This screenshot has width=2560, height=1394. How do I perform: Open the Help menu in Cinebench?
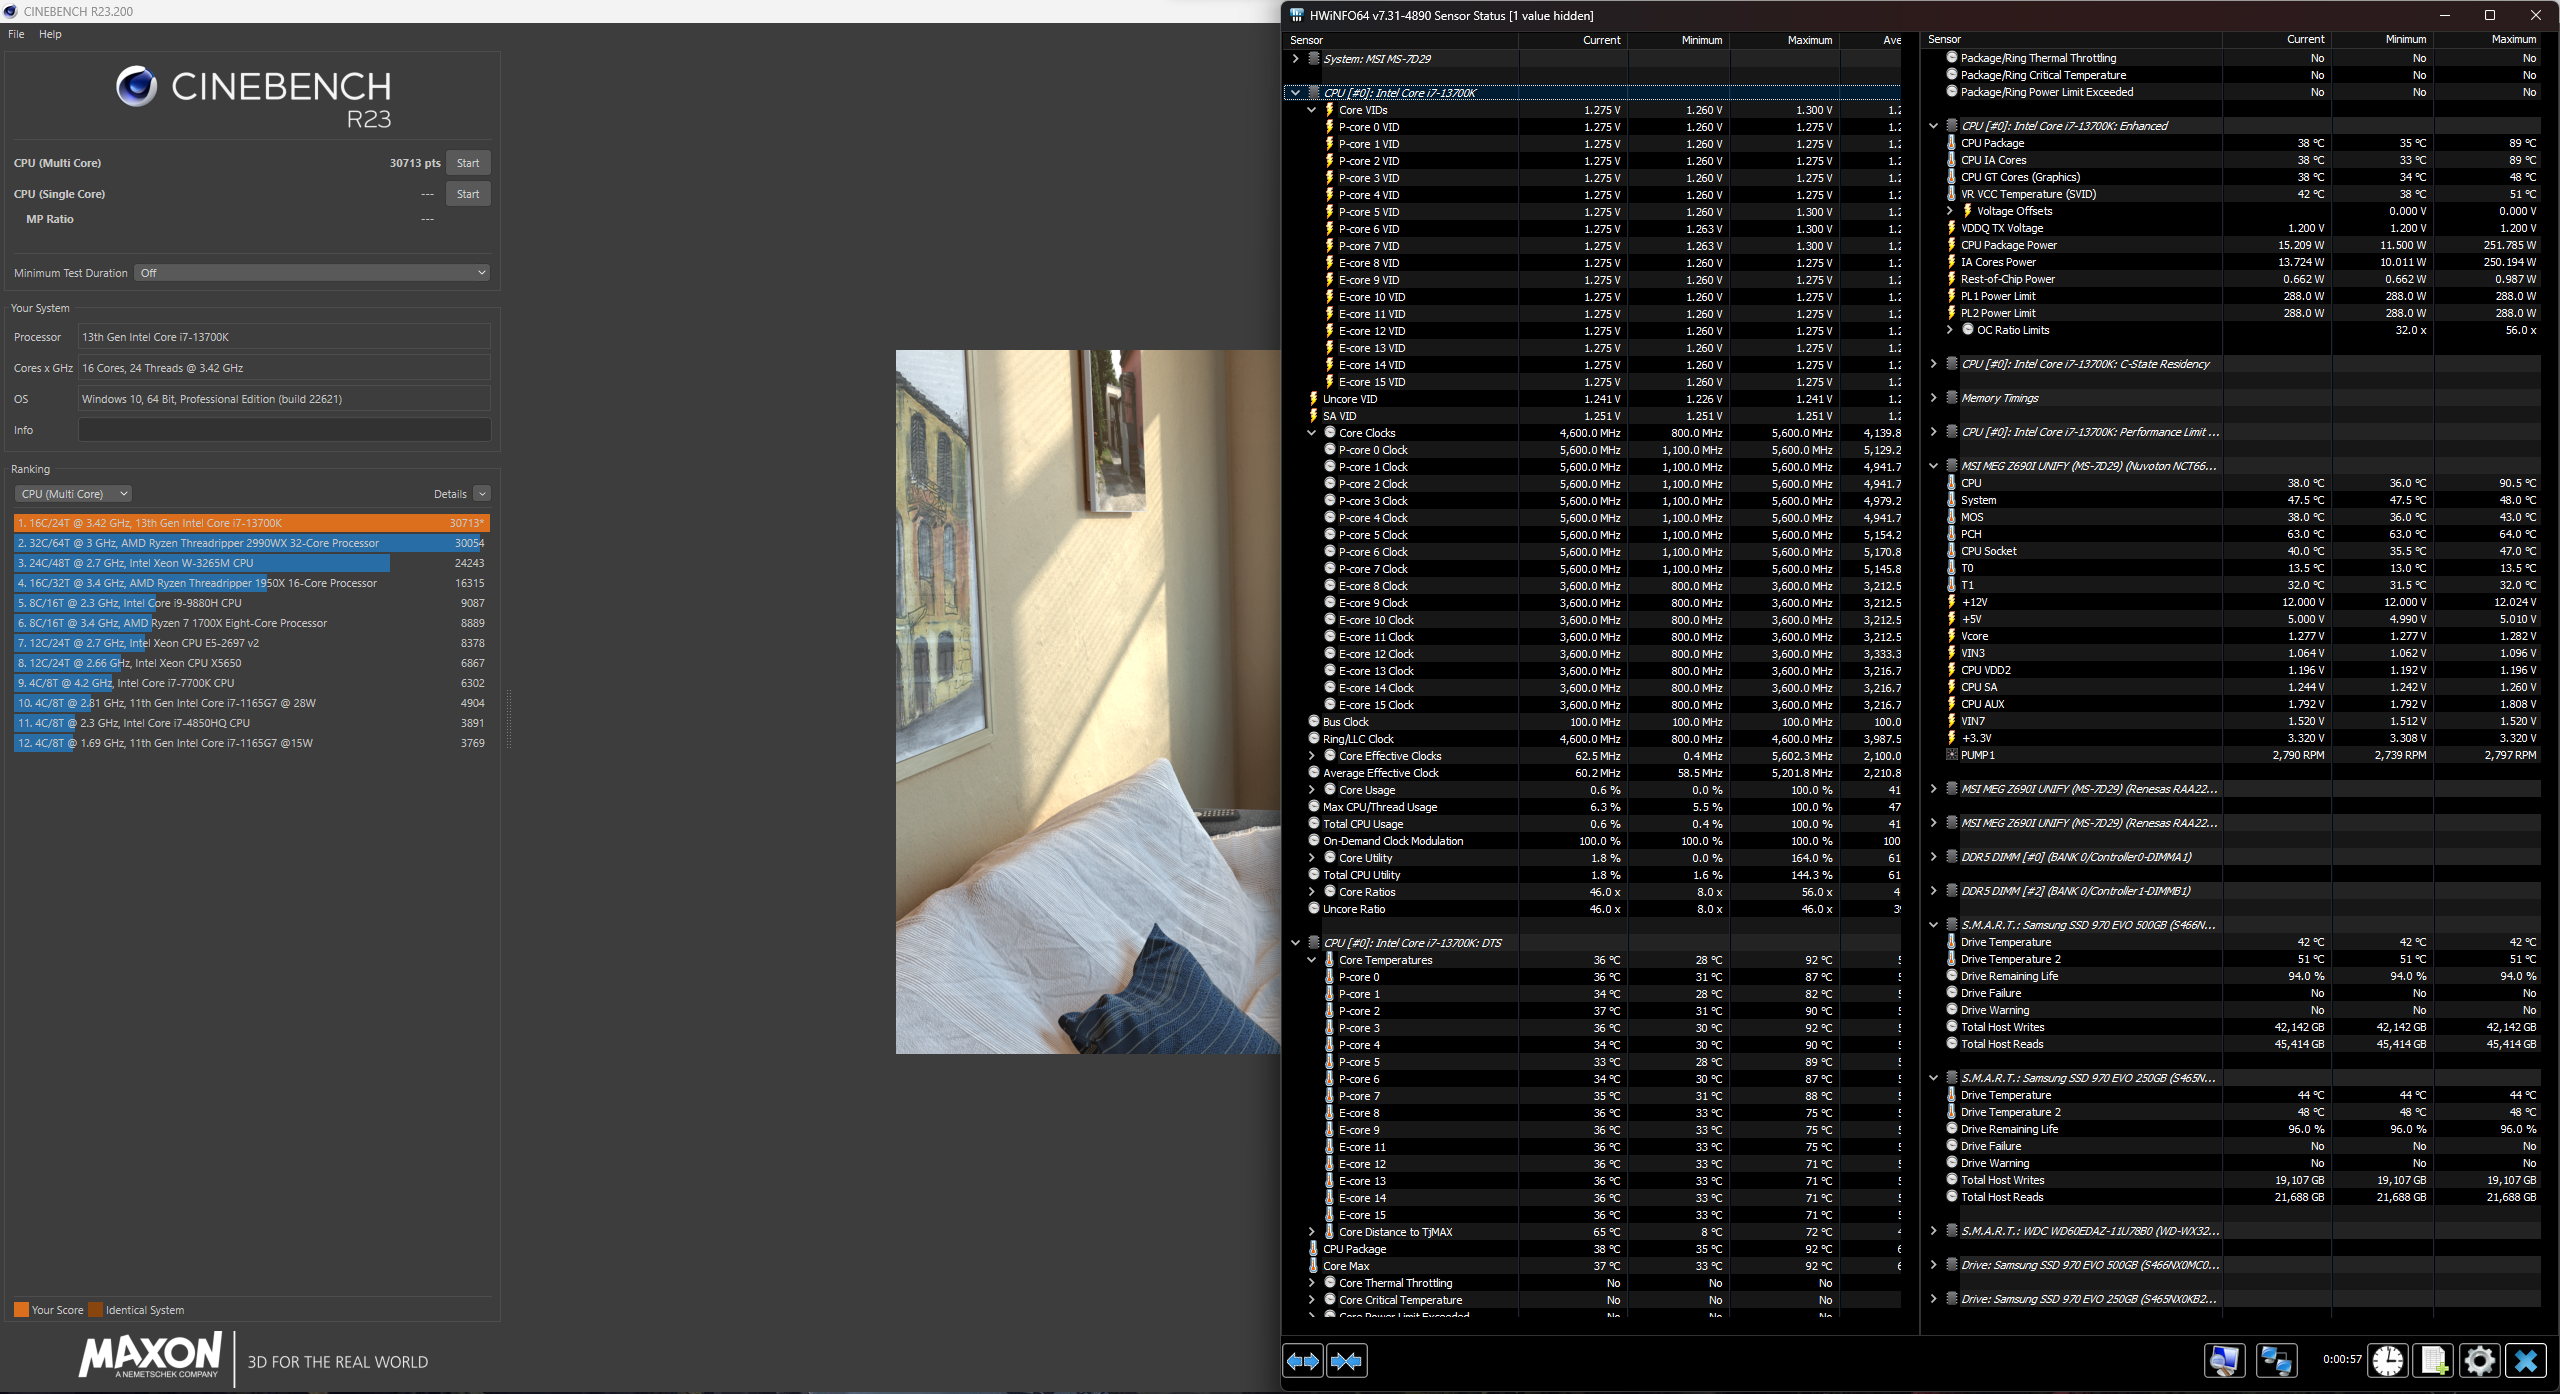(50, 34)
